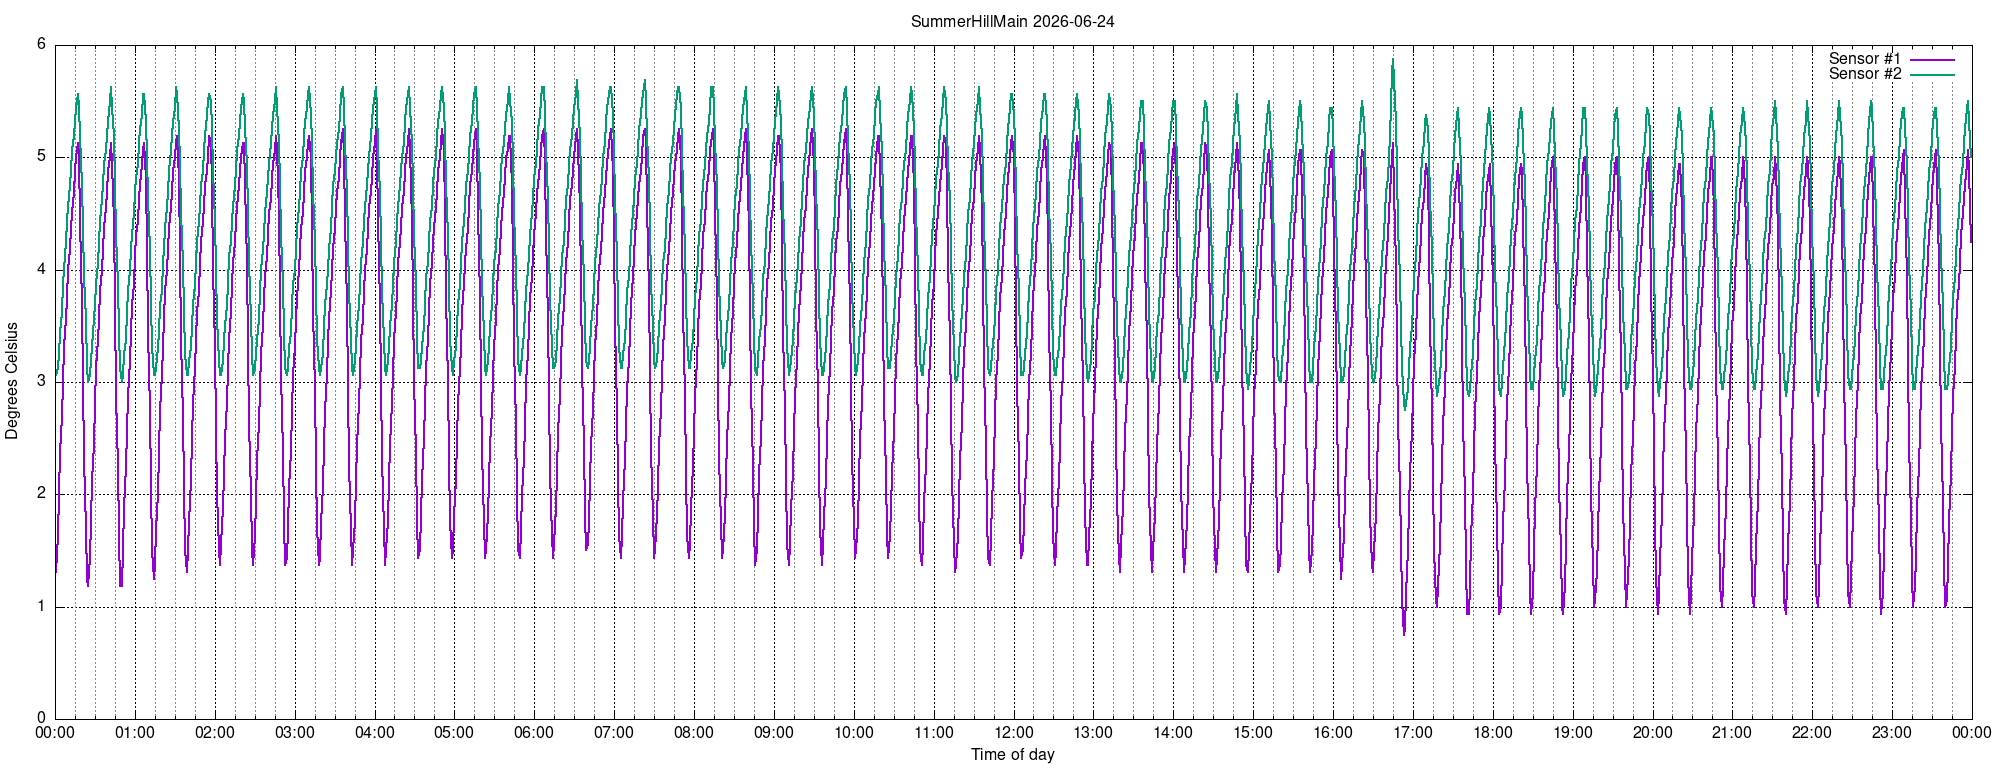2000x768 pixels.
Task: Click the 12:00 time tick label
Action: pos(1013,732)
